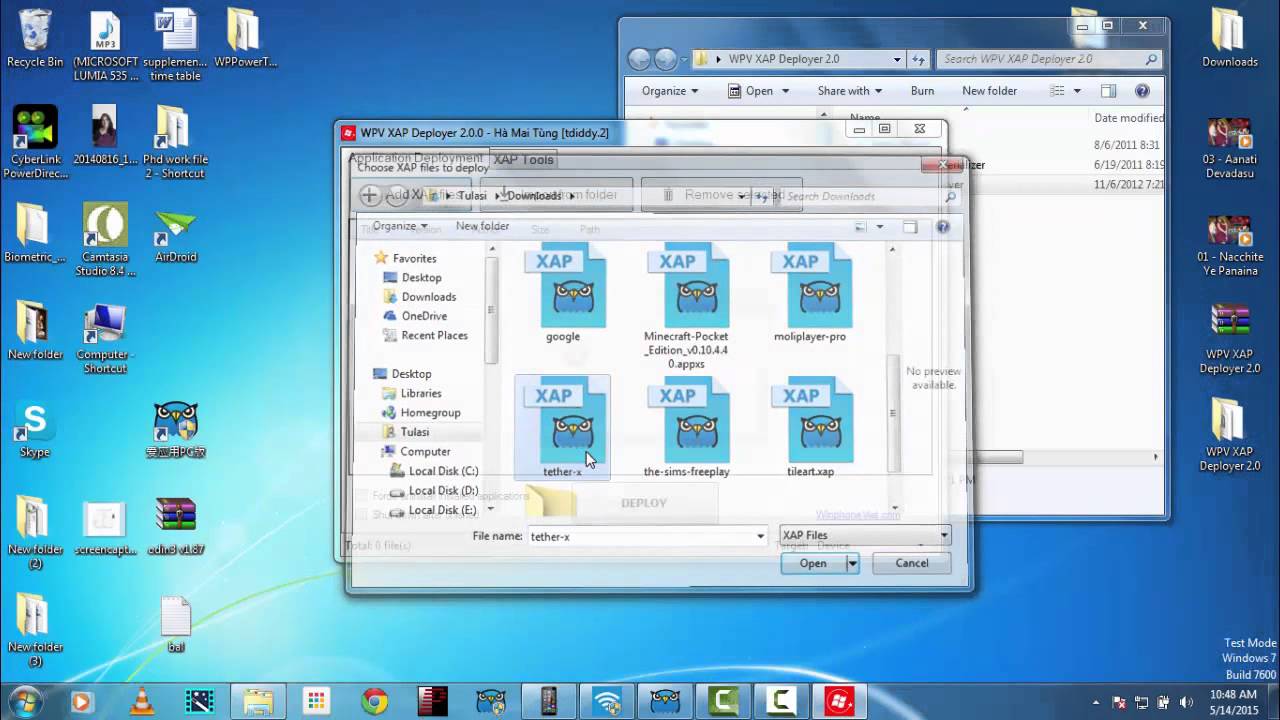Expand the File name history dropdown
Image resolution: width=1280 pixels, height=720 pixels.
pos(760,537)
